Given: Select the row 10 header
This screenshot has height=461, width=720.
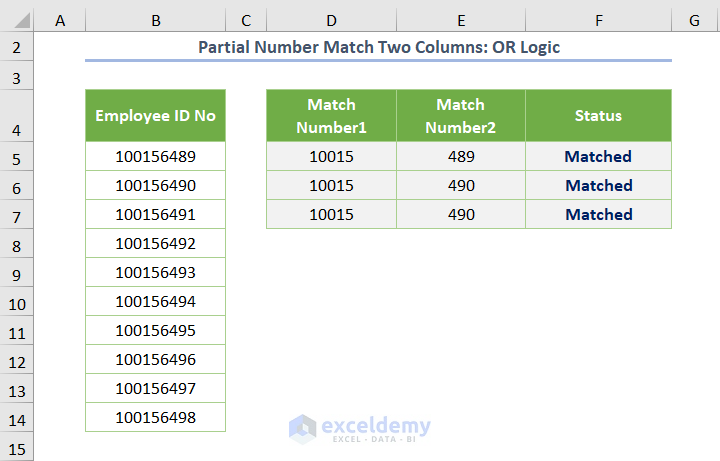Looking at the screenshot, I should tap(18, 302).
